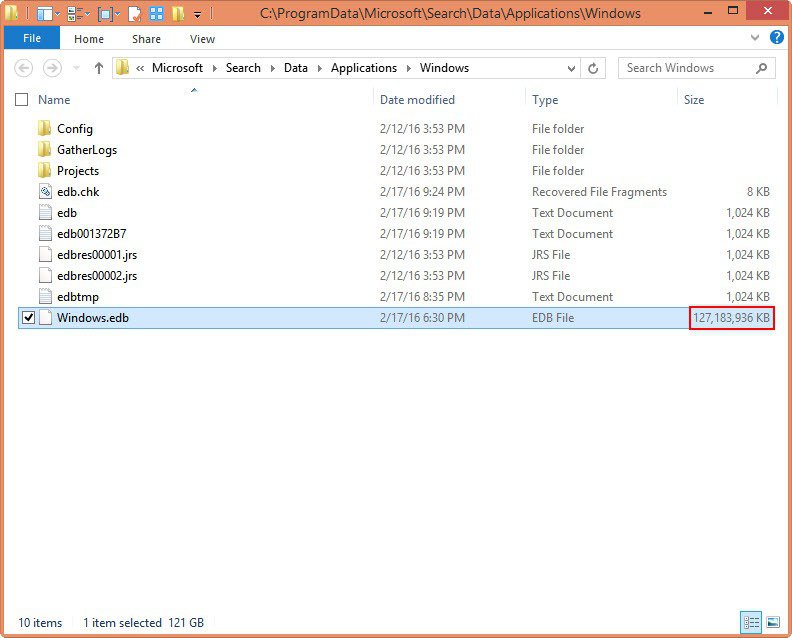Uncheck the Windows.edb checkbox
This screenshot has height=638, width=792.
[x=29, y=318]
